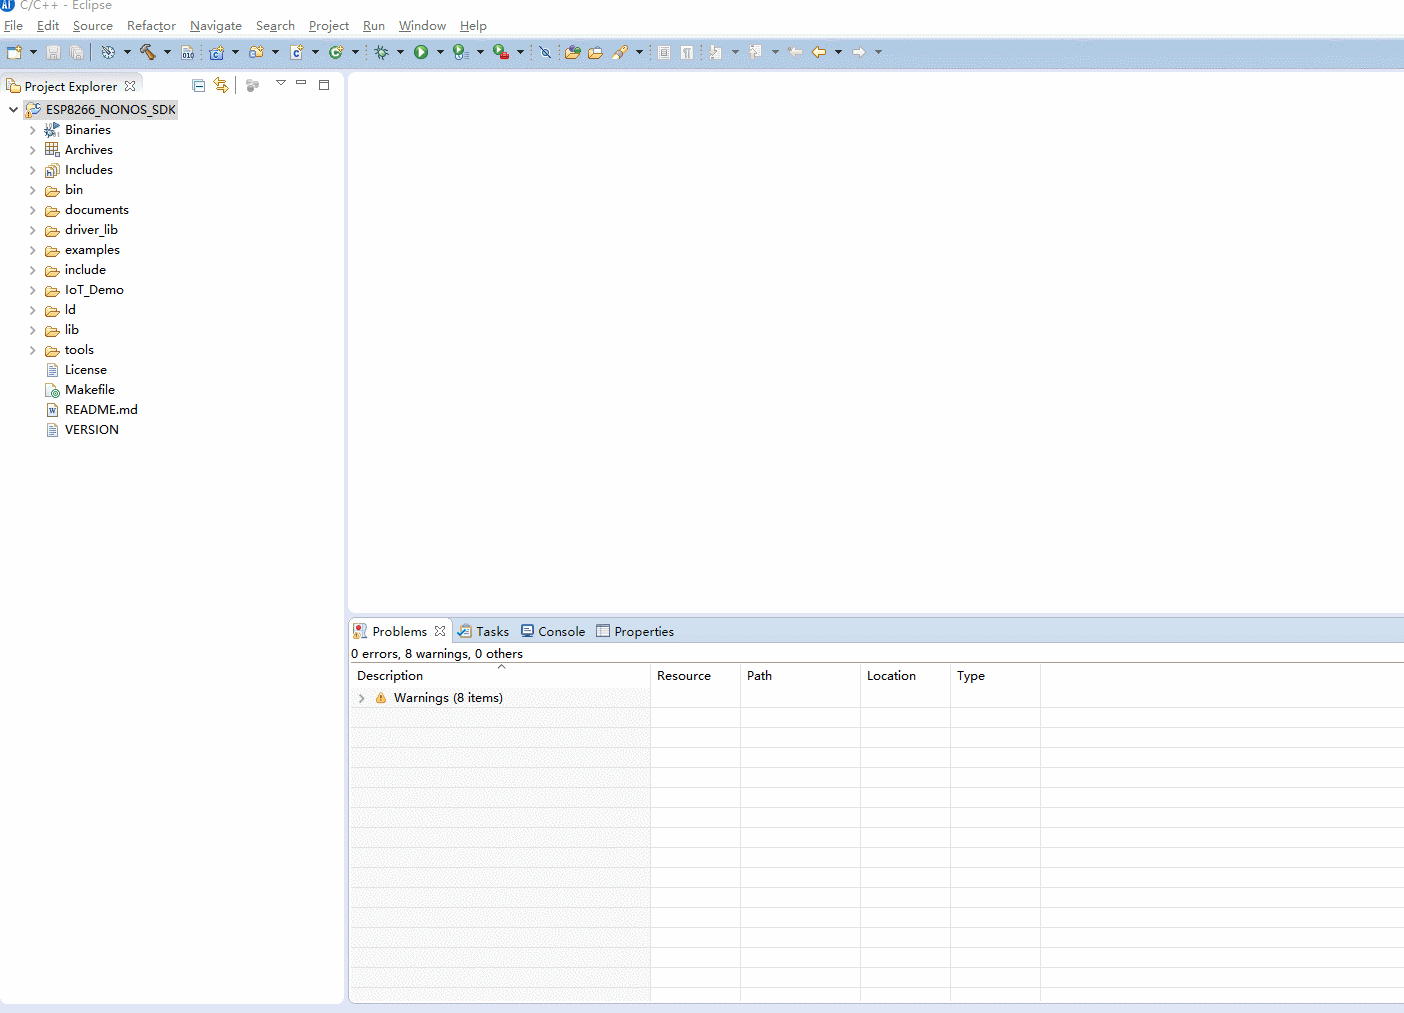
Task: Click the Build (hammer) icon
Action: [148, 52]
